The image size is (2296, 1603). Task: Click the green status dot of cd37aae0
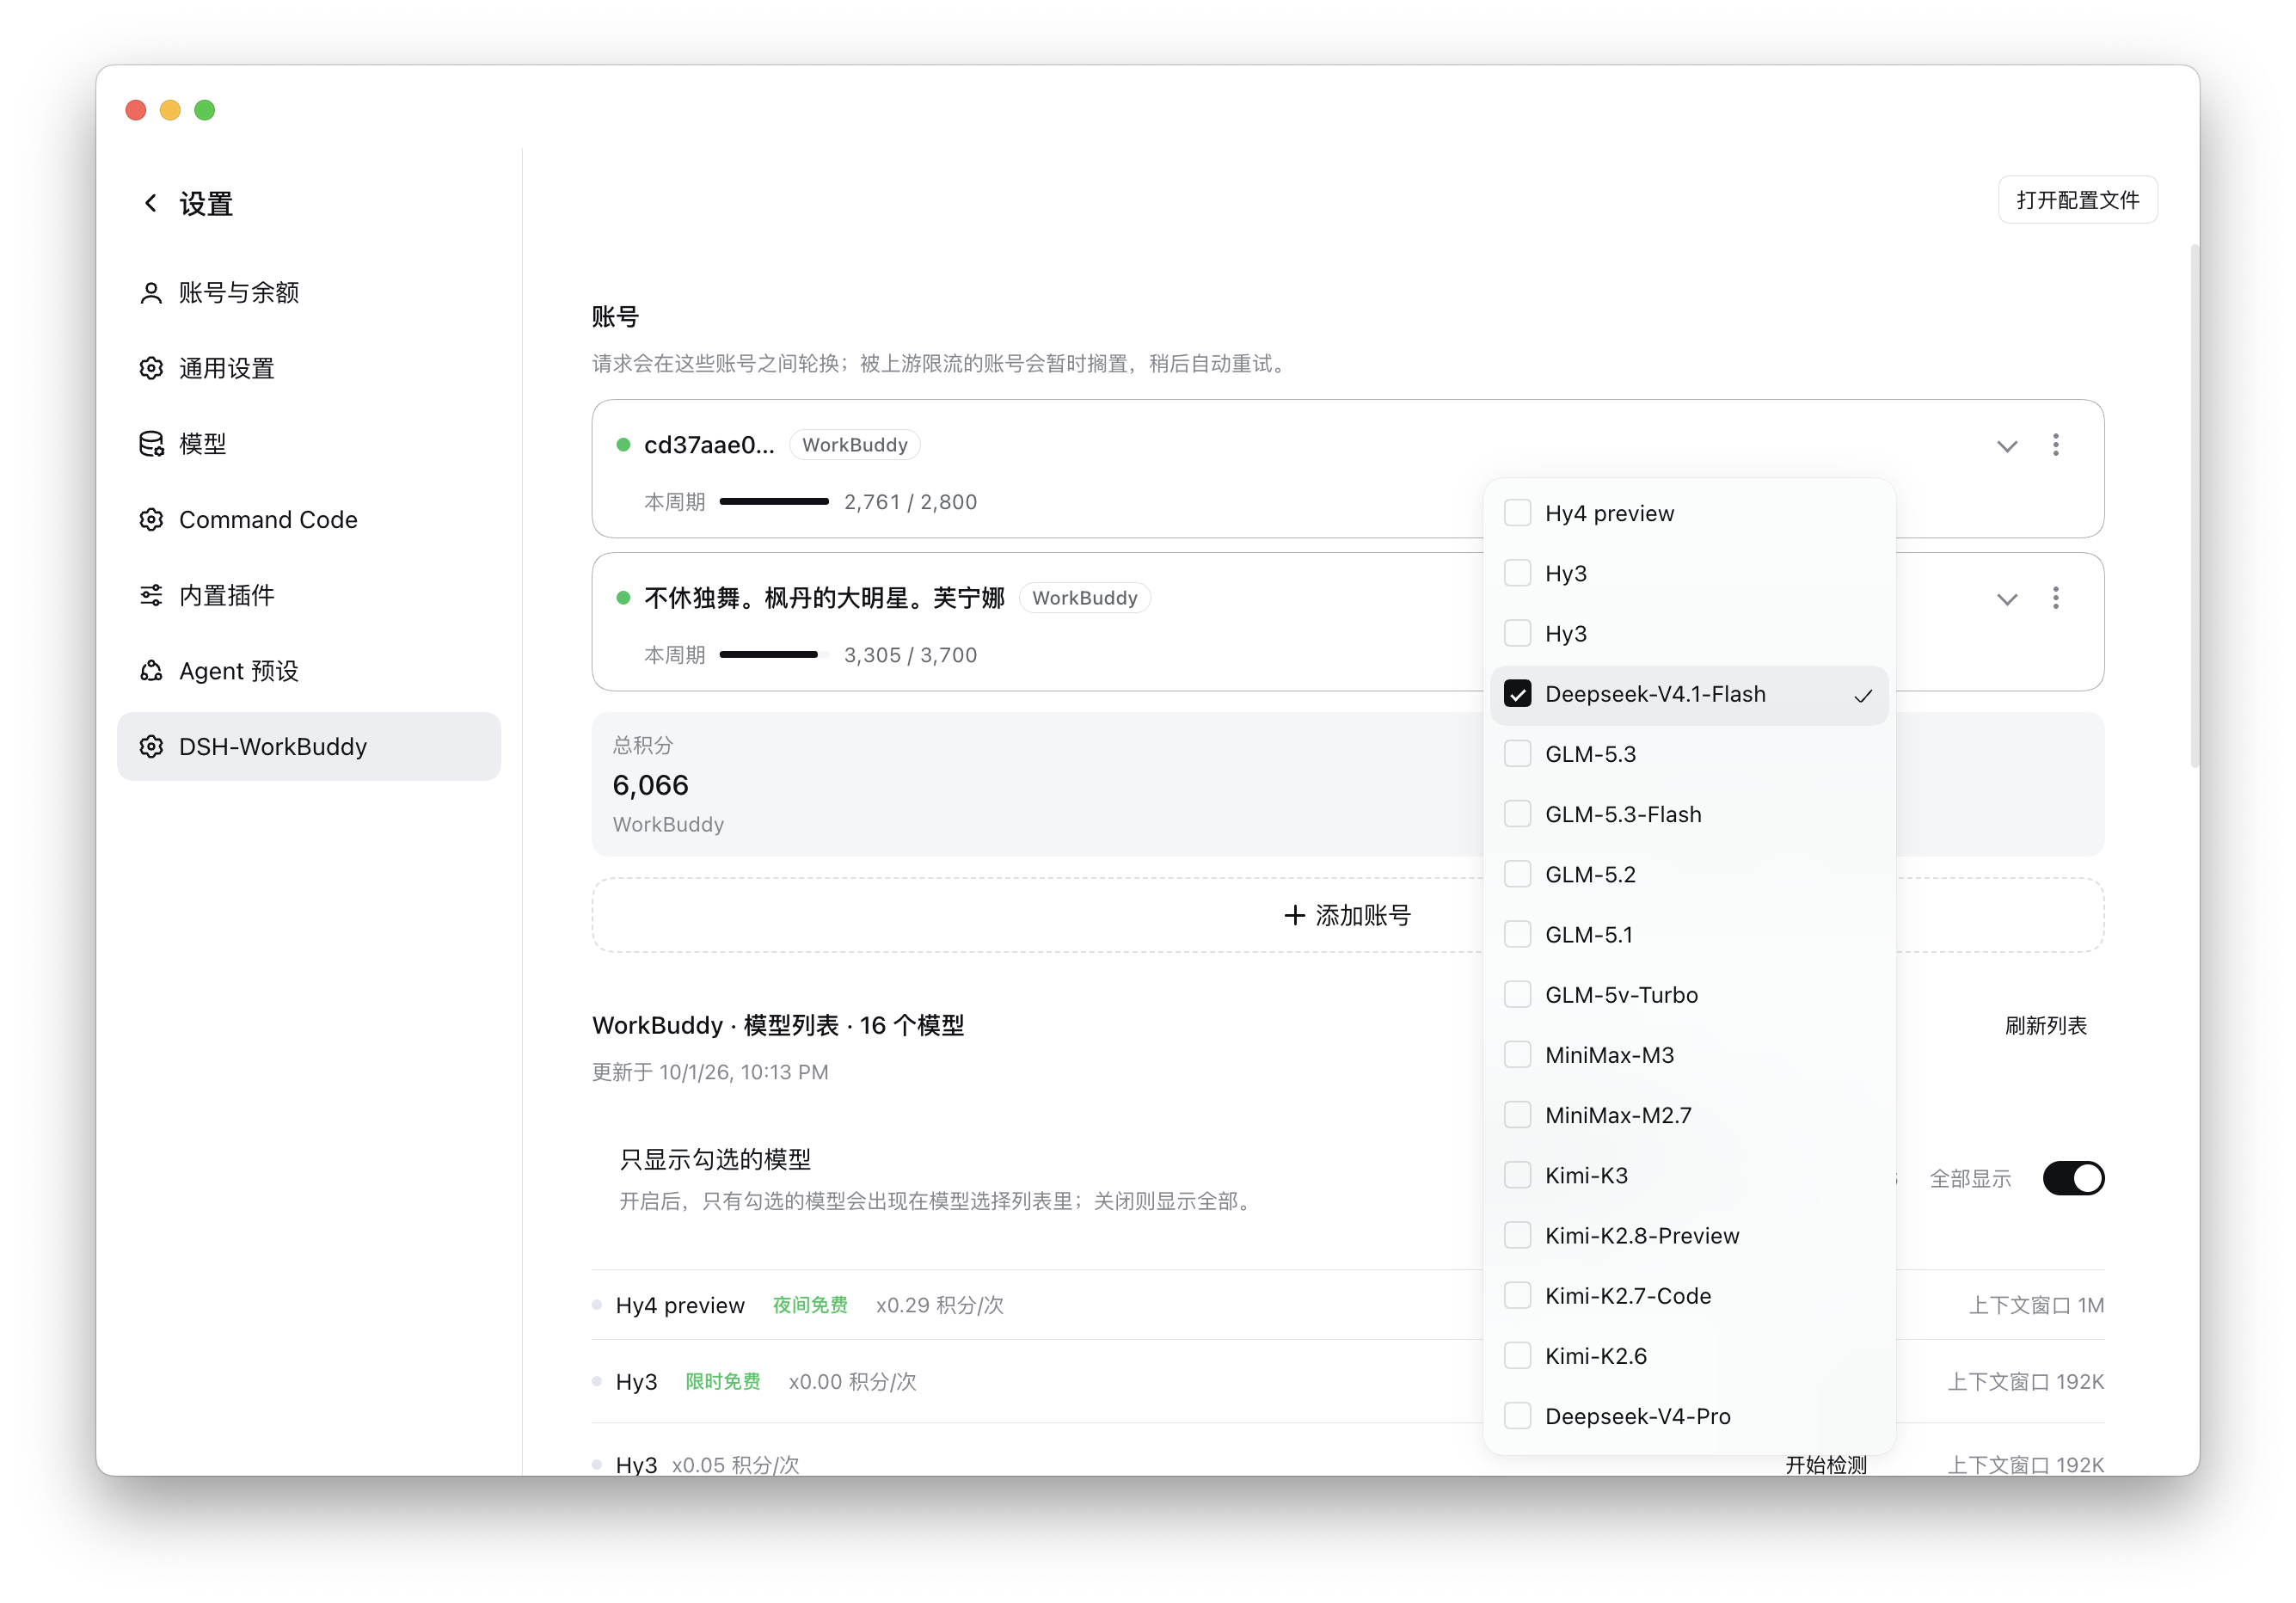(623, 445)
